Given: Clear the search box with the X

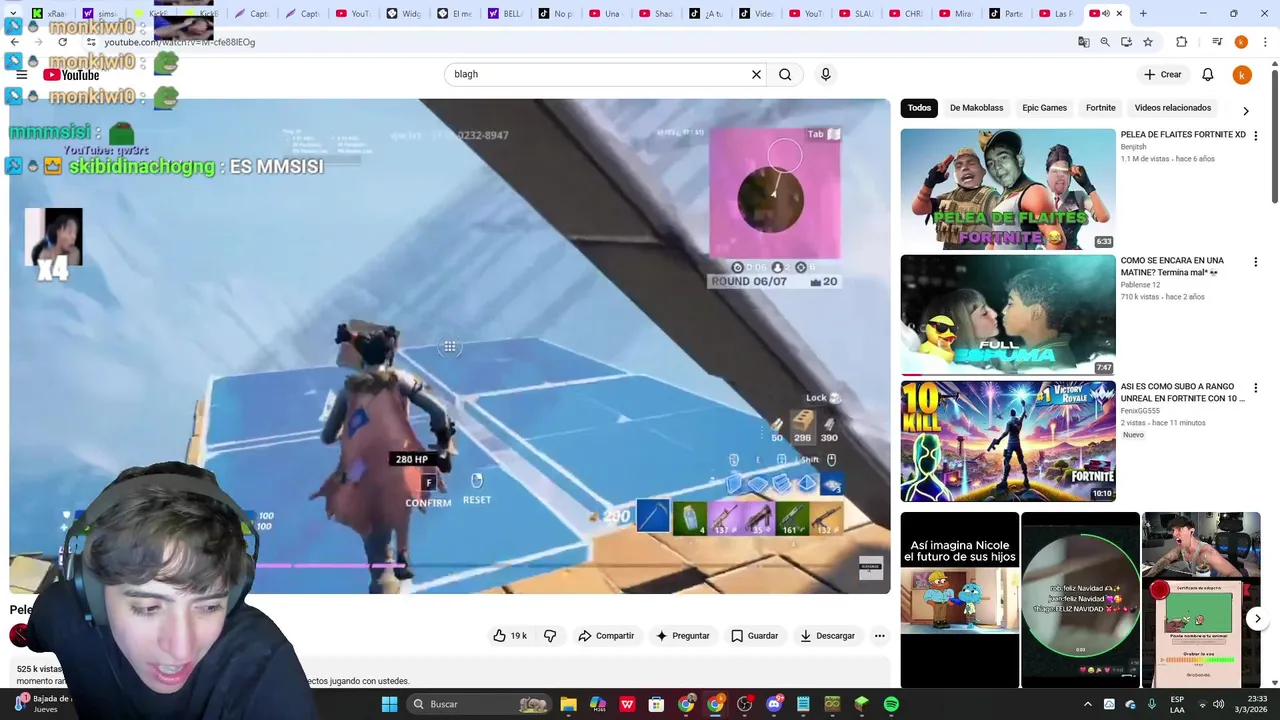Looking at the screenshot, I should (756, 74).
